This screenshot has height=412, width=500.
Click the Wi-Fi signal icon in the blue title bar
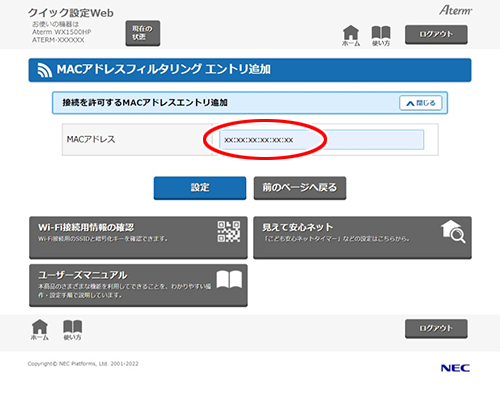coord(44,70)
